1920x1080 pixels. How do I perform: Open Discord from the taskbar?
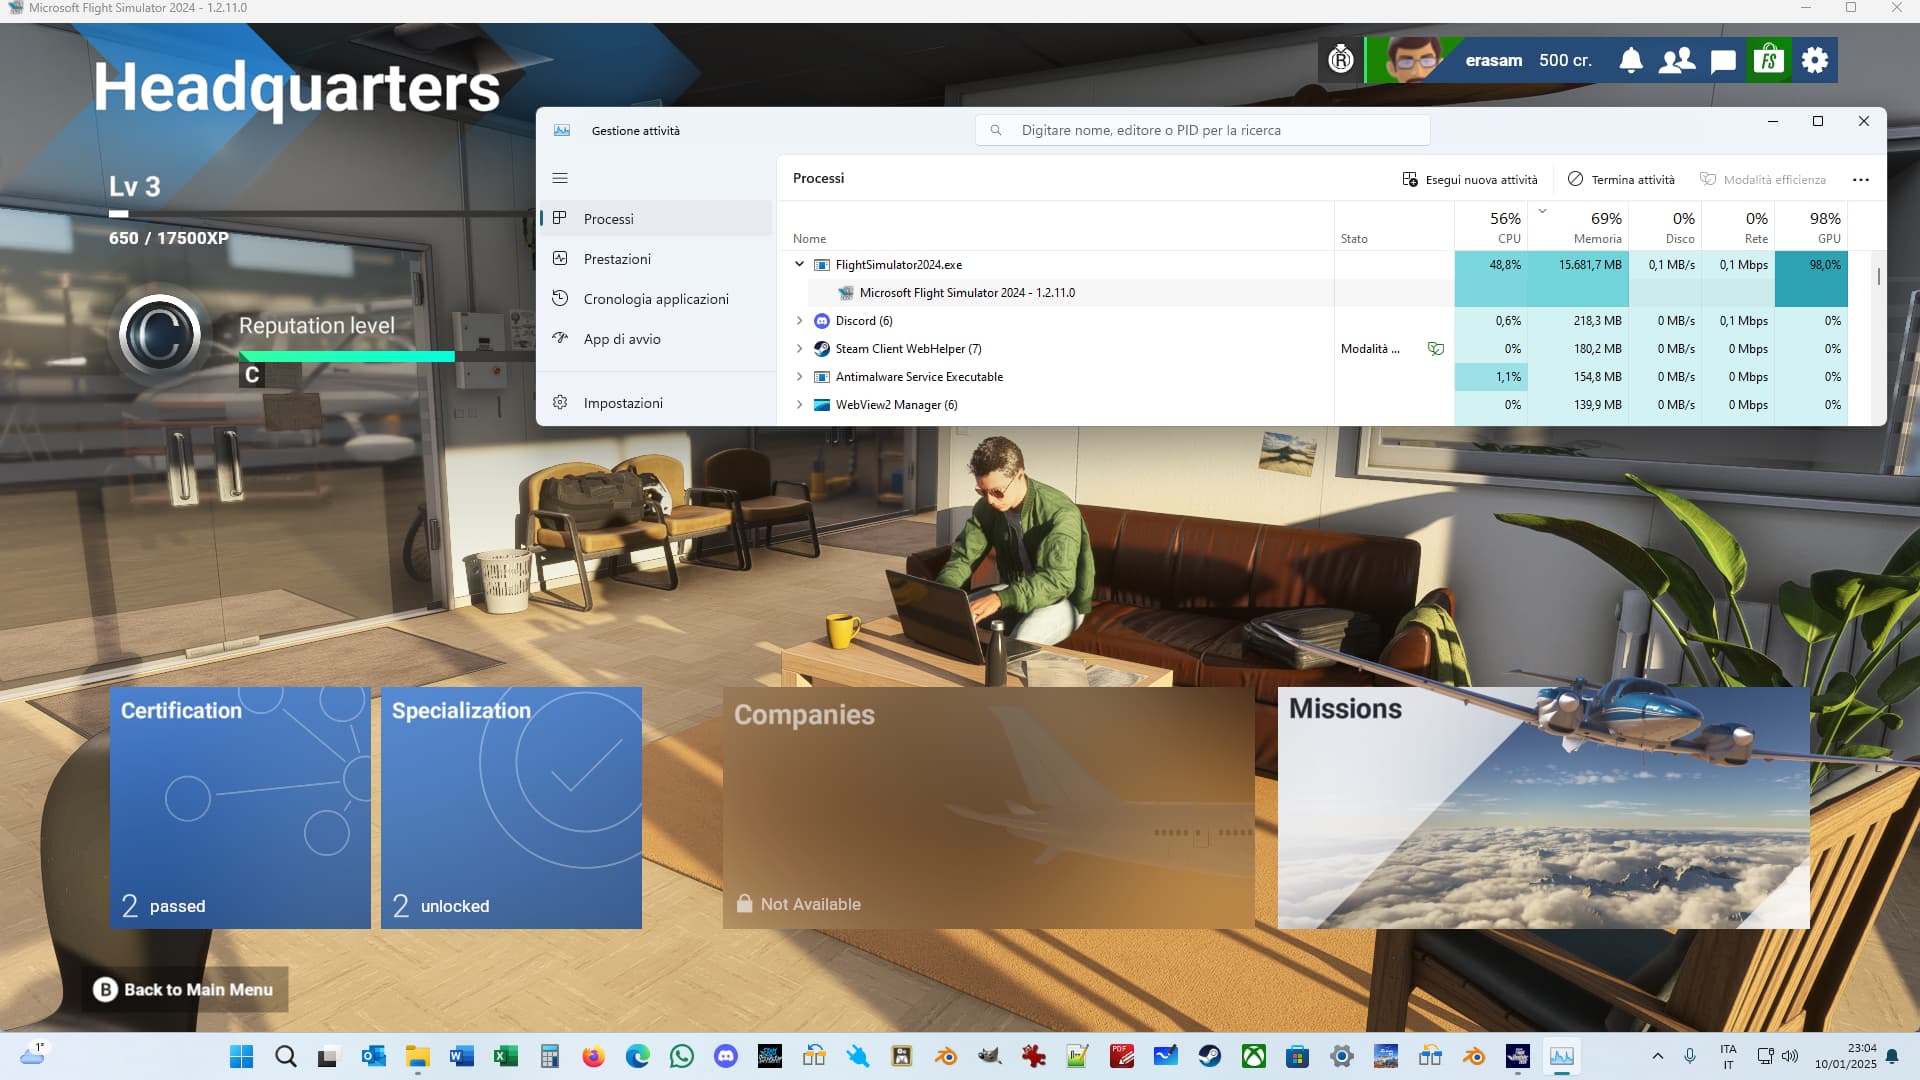(x=726, y=1056)
